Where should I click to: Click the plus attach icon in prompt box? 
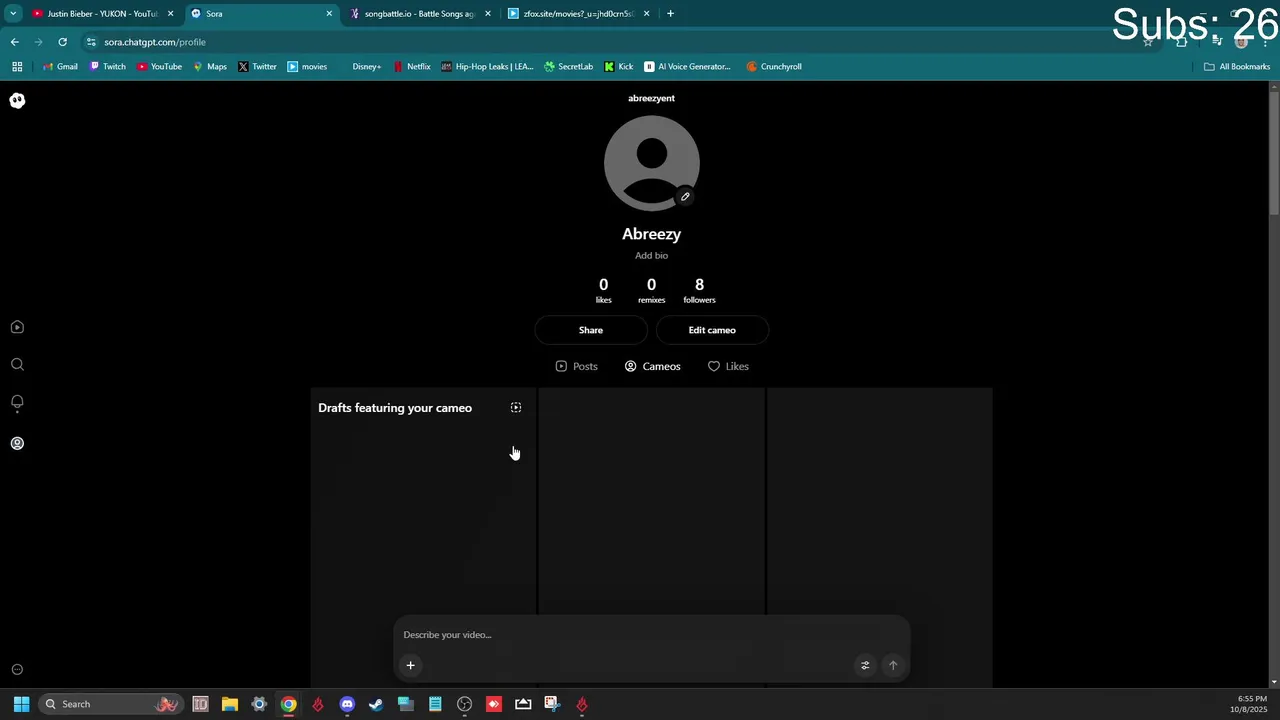point(410,665)
